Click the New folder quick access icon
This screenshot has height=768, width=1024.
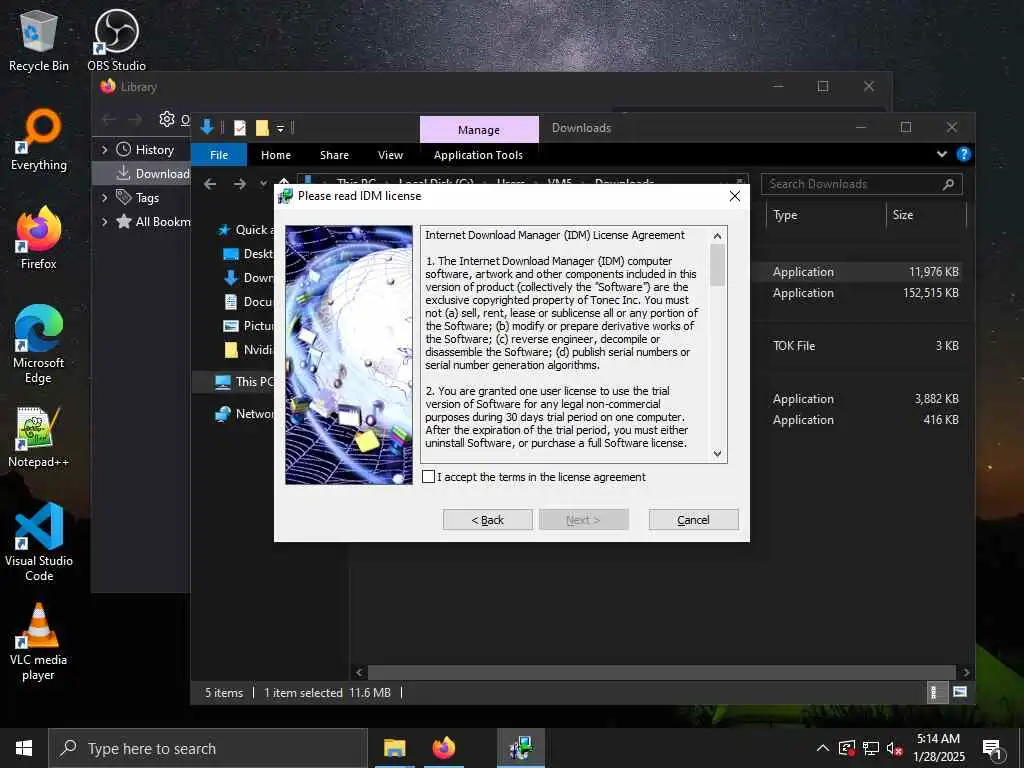262,128
